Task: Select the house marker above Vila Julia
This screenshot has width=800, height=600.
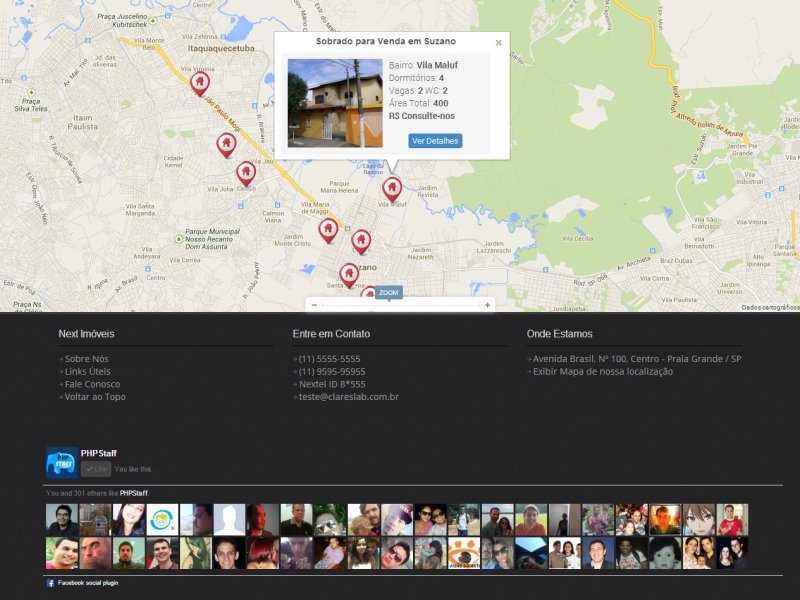Action: (x=246, y=173)
